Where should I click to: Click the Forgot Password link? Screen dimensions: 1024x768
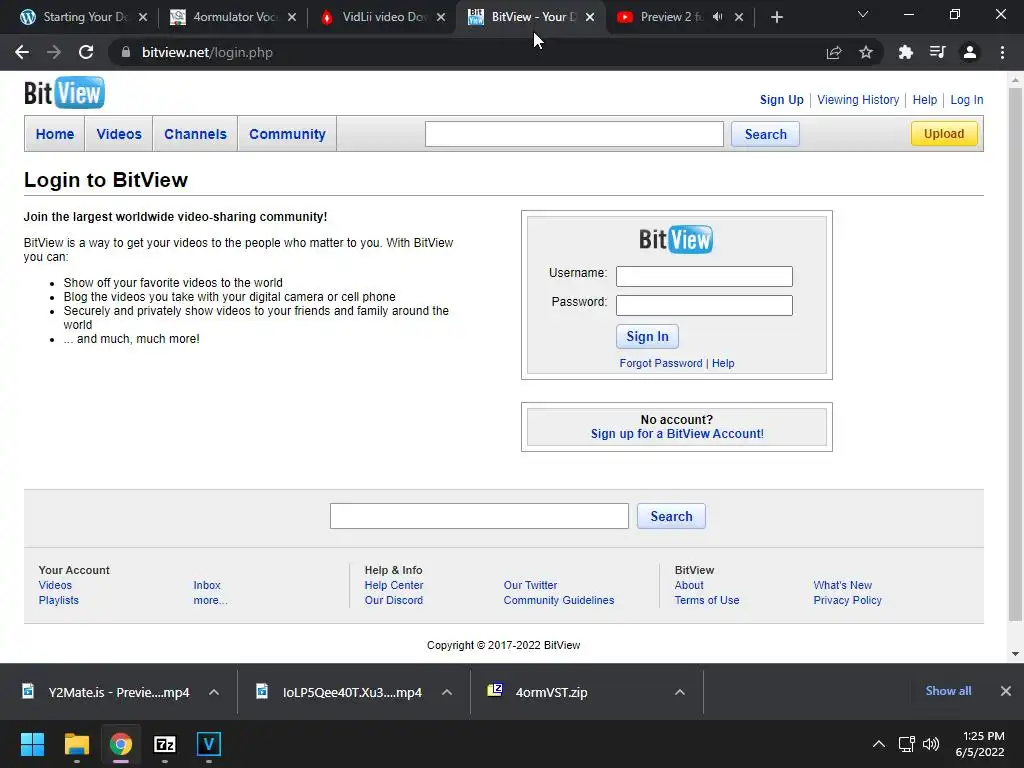coord(661,363)
